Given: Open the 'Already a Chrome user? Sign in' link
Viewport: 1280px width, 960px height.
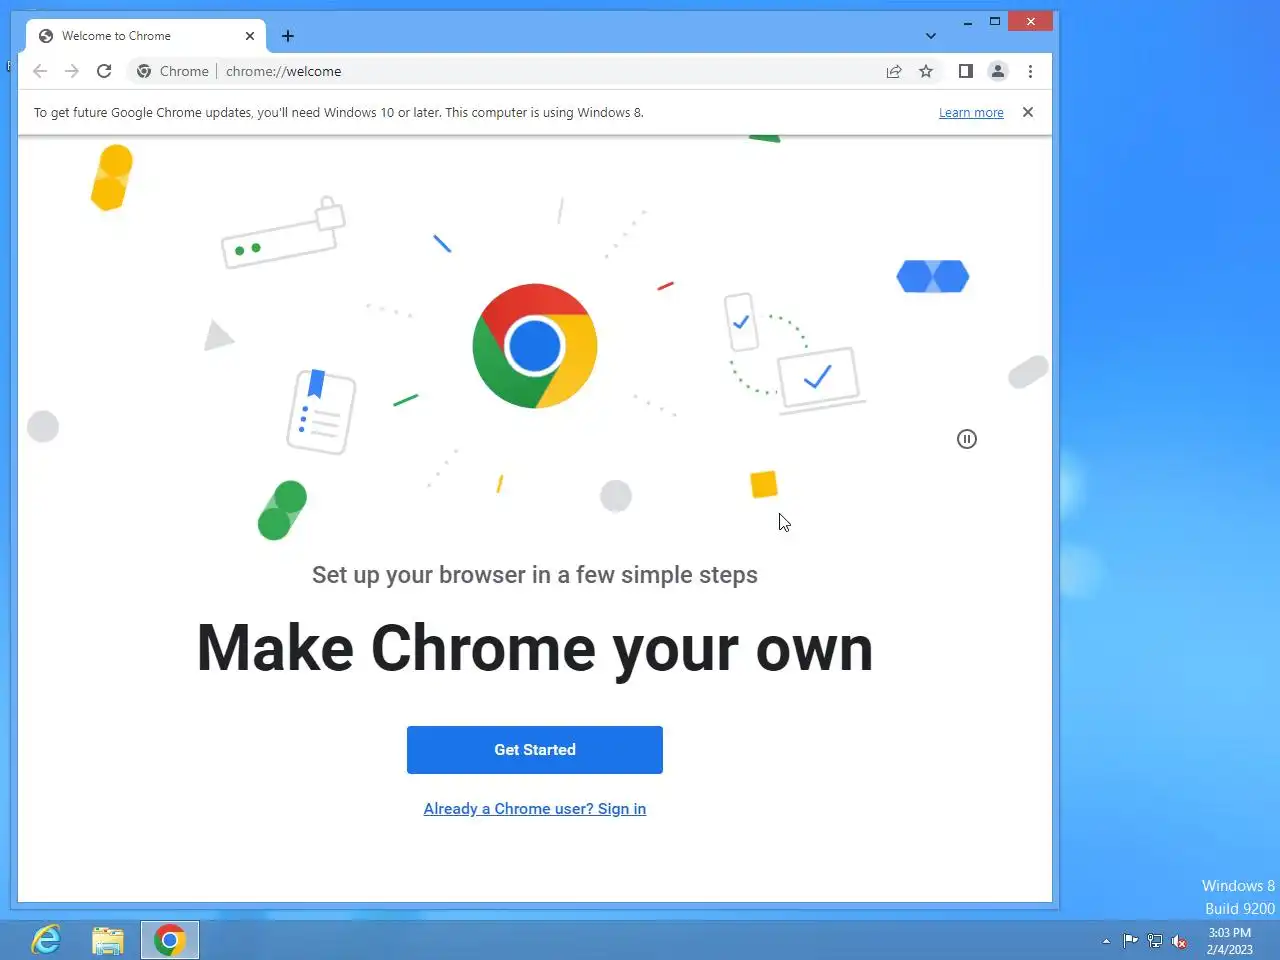Looking at the screenshot, I should pos(534,809).
